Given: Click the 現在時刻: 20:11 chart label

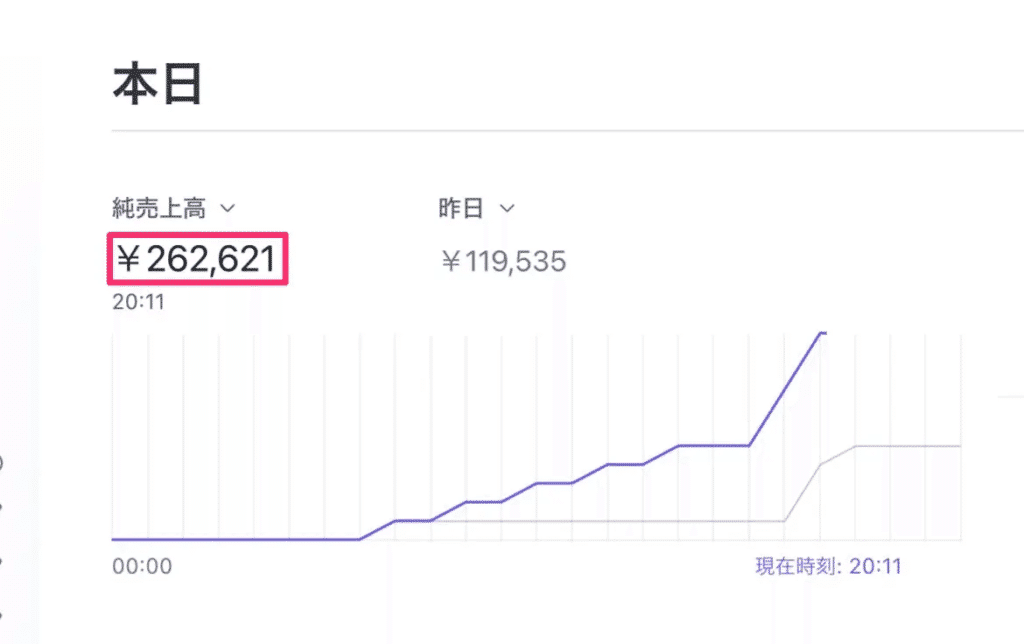Looking at the screenshot, I should [x=828, y=566].
